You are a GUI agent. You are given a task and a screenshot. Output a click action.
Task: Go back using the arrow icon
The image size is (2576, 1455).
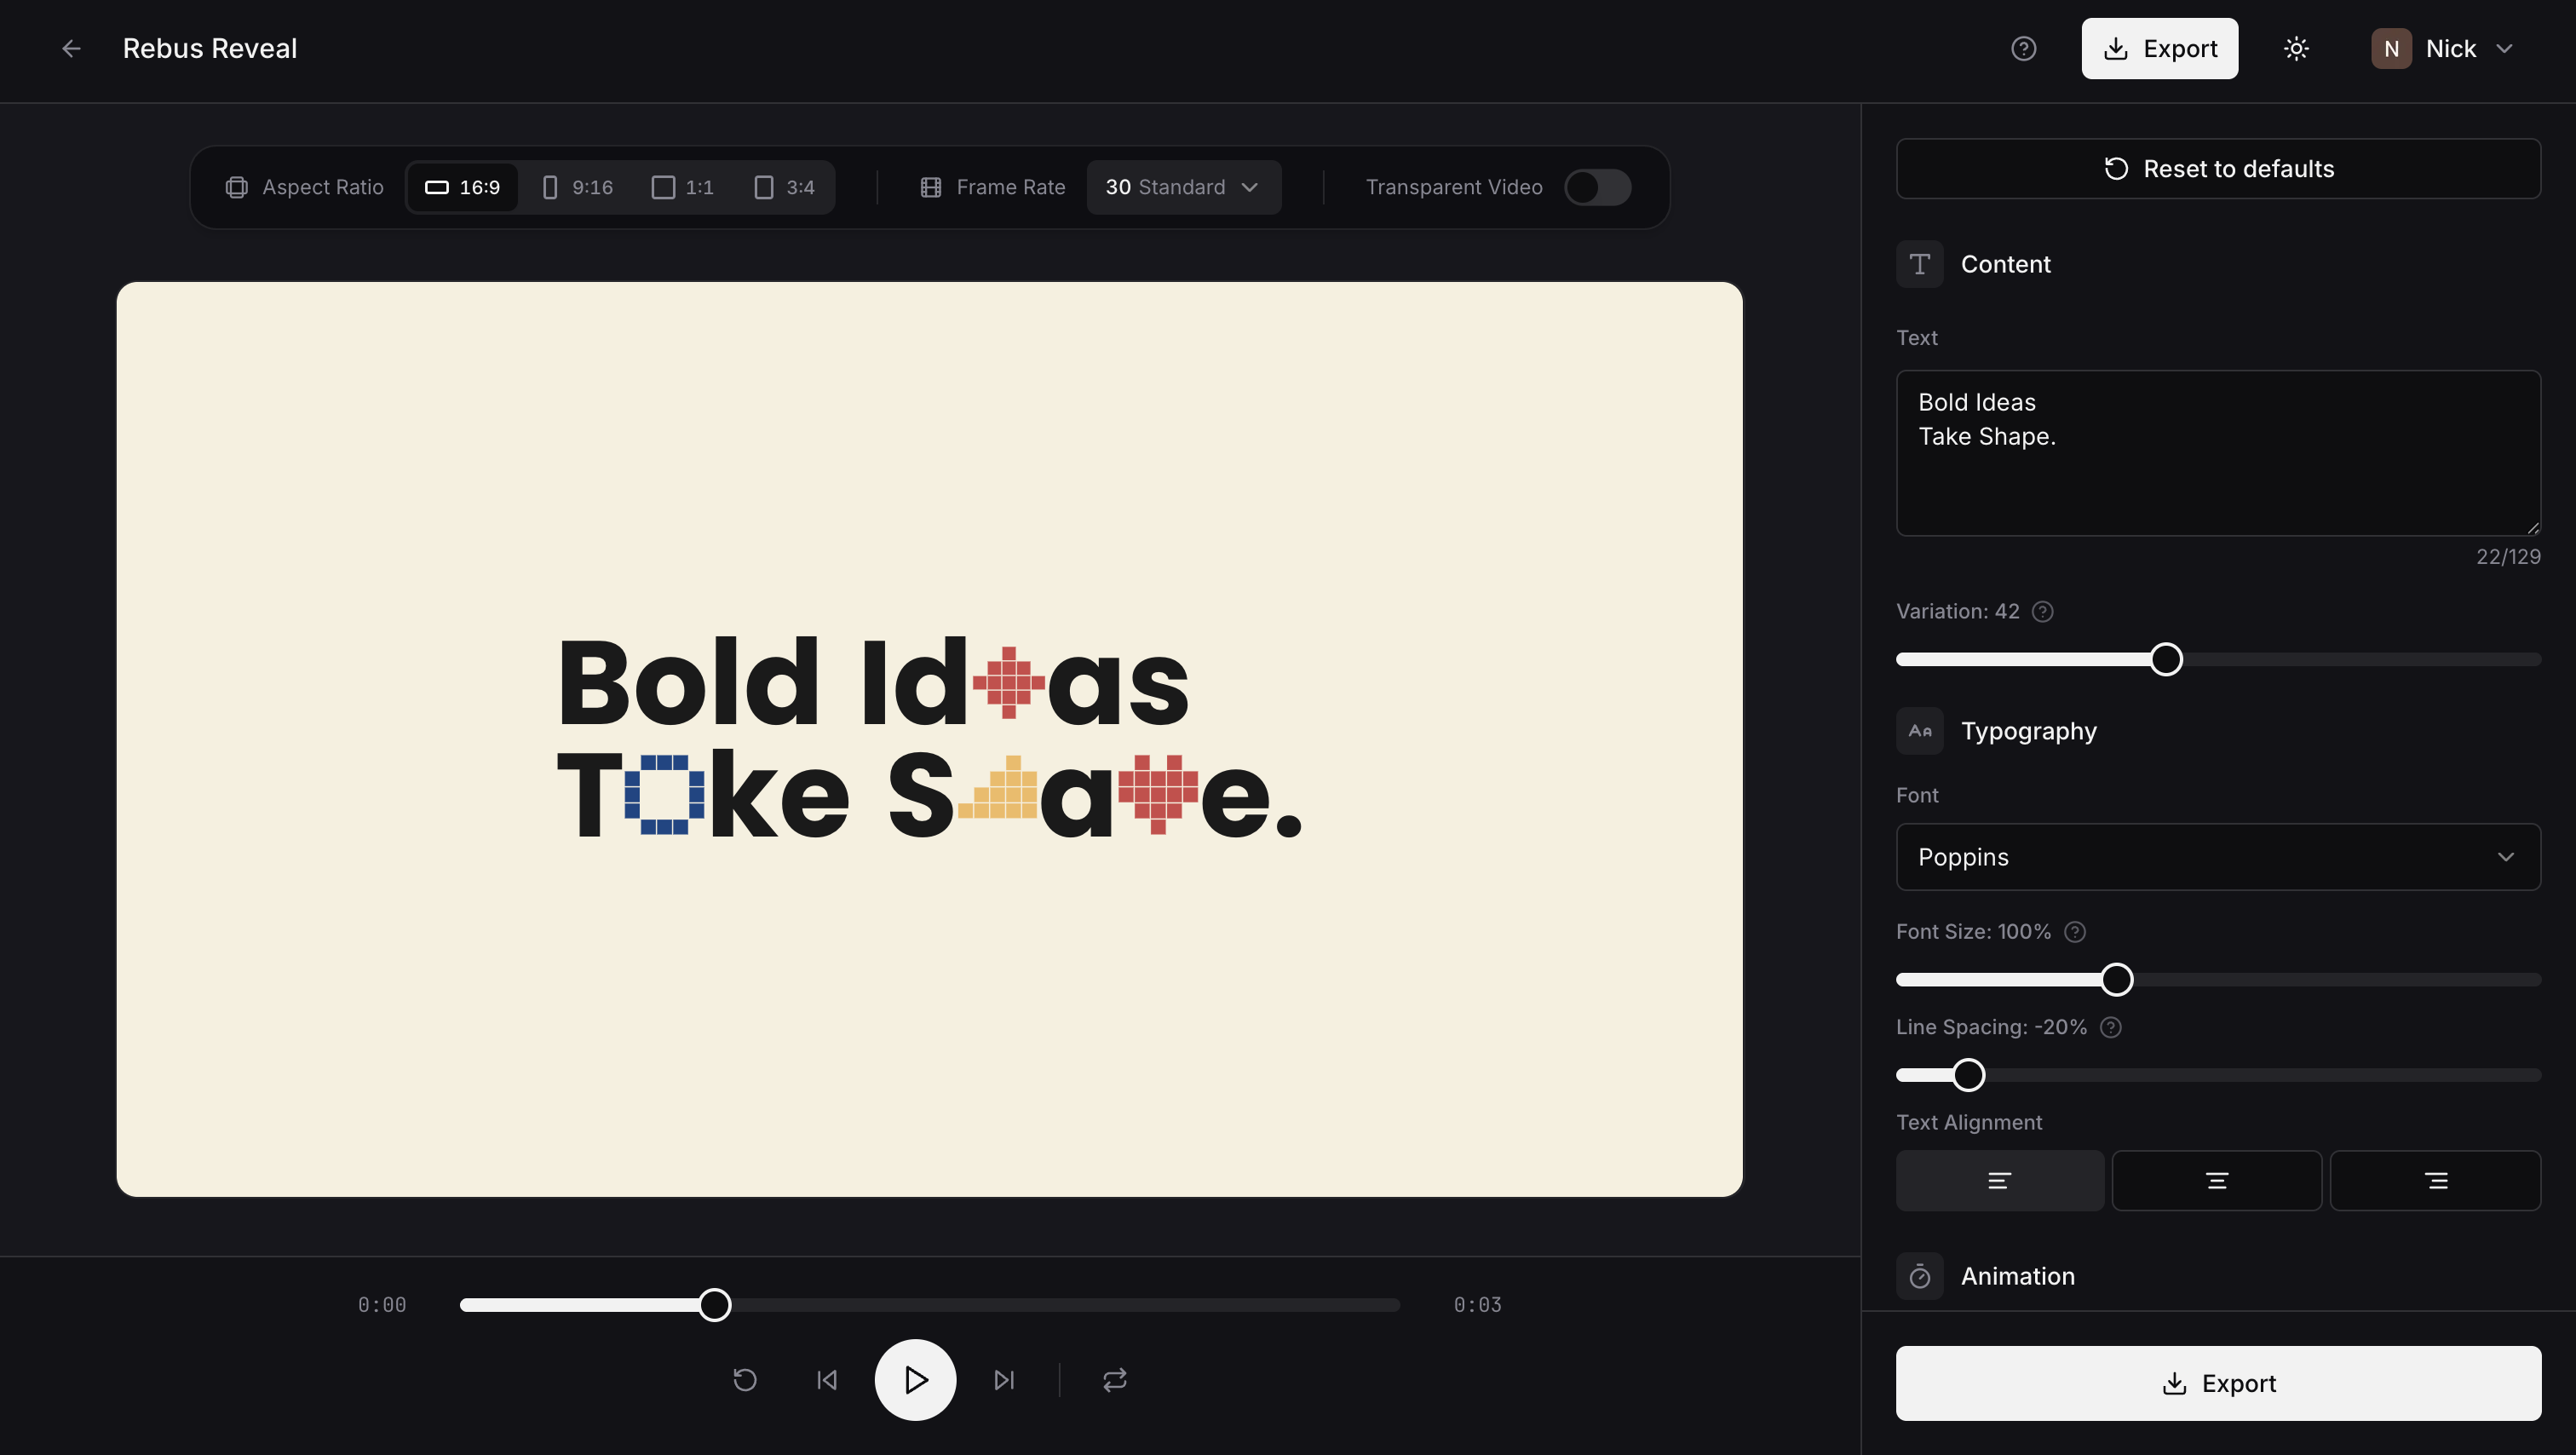tap(71, 48)
